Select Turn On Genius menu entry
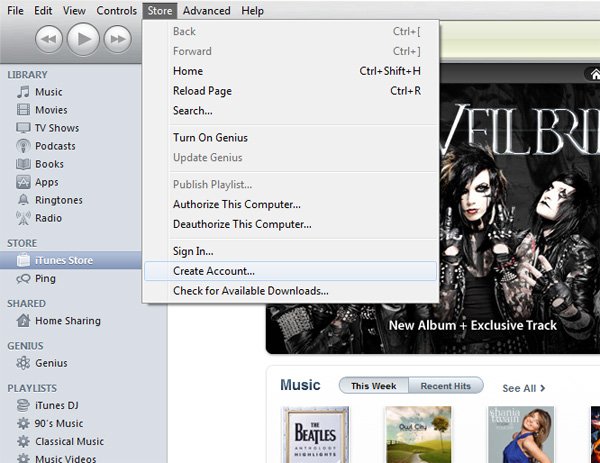 (x=290, y=138)
